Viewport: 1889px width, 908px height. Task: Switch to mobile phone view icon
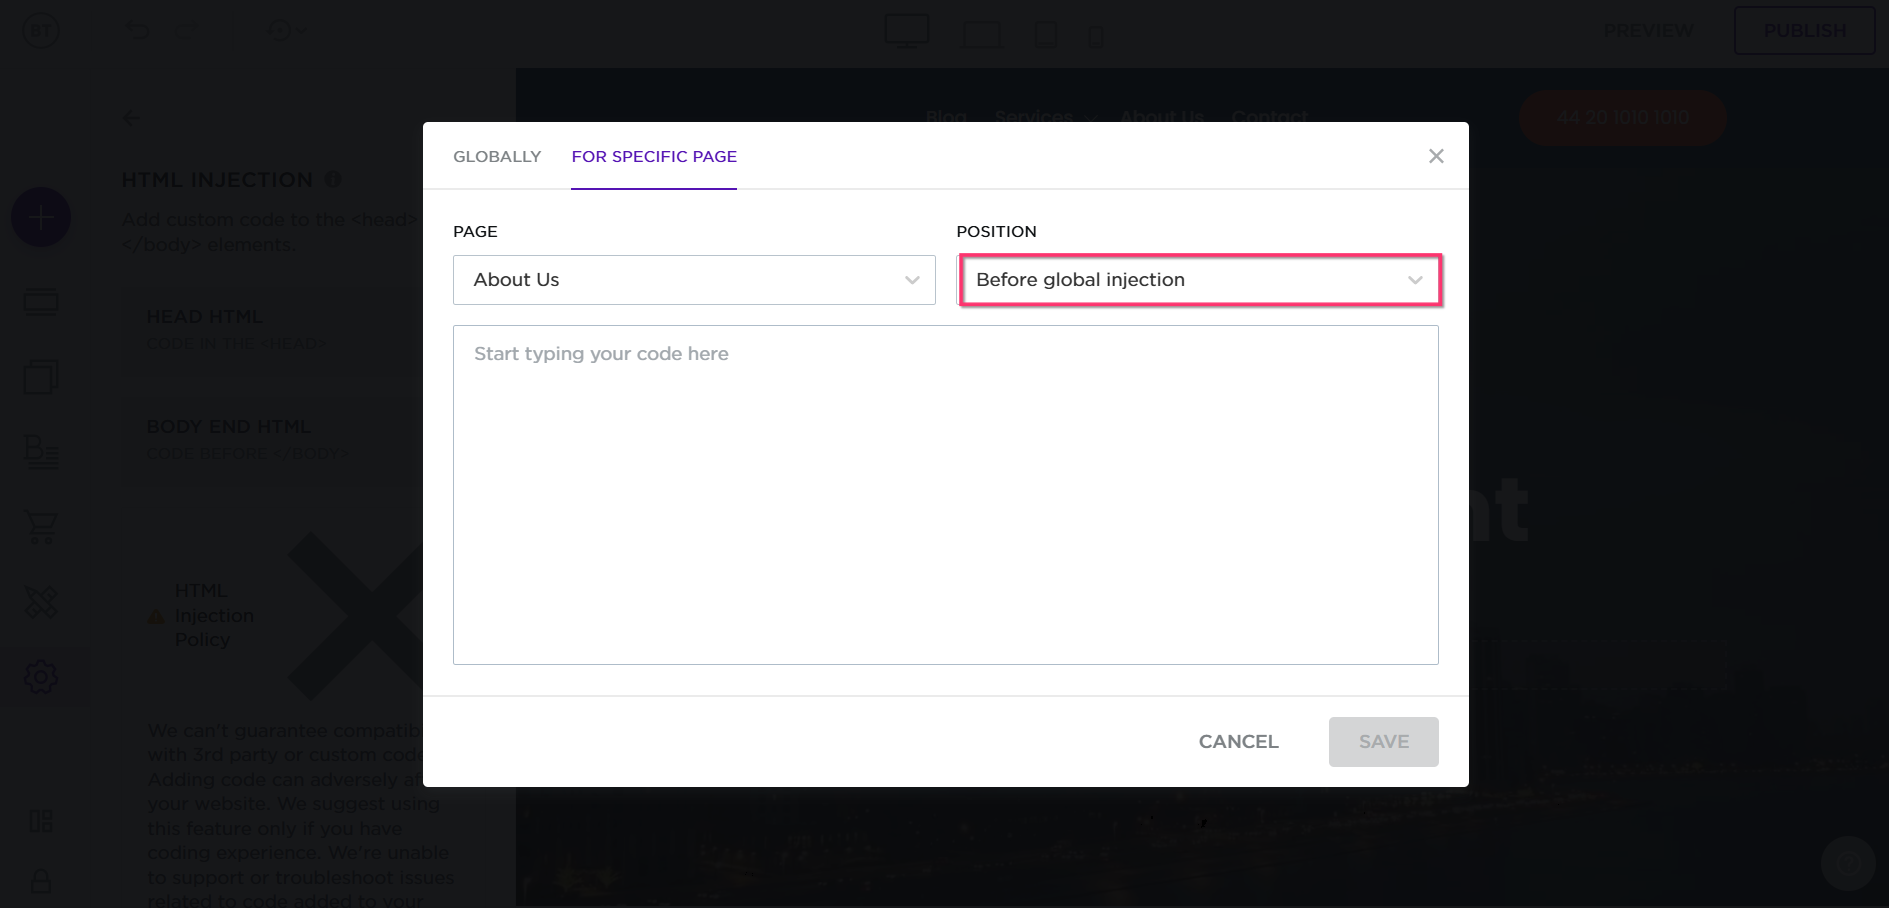[x=1096, y=36]
